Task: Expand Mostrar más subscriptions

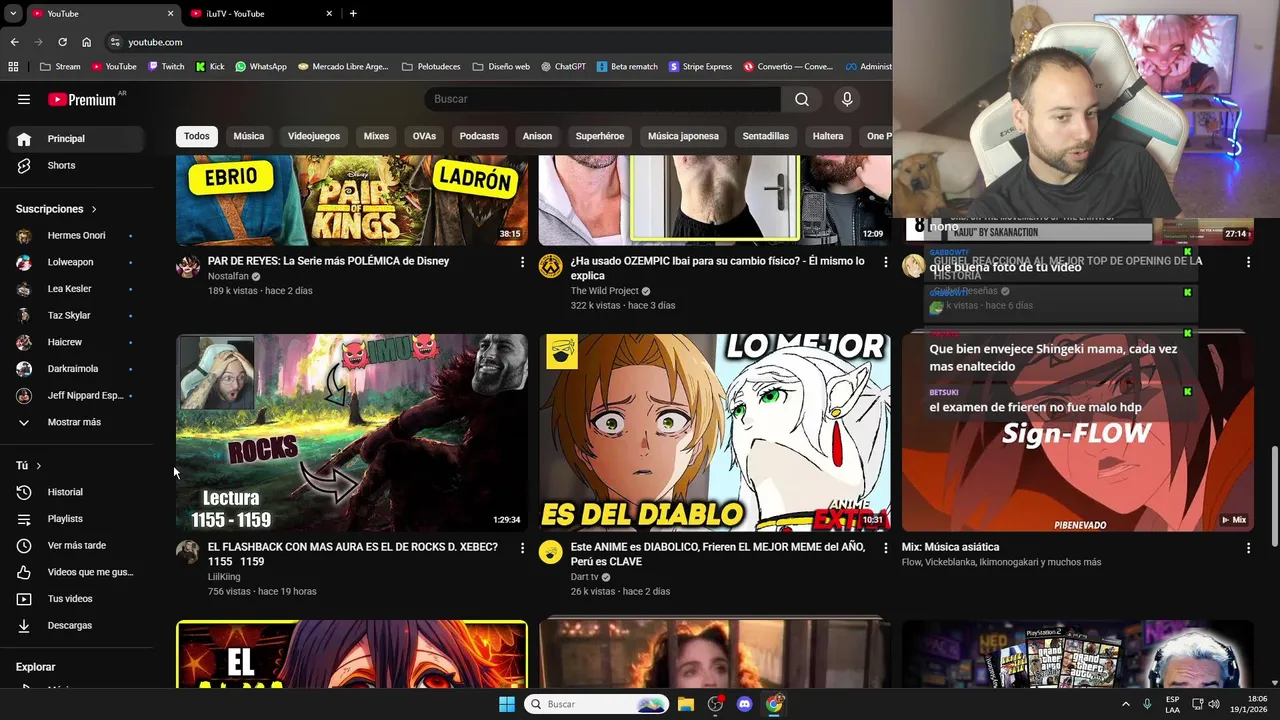Action: coord(76,422)
